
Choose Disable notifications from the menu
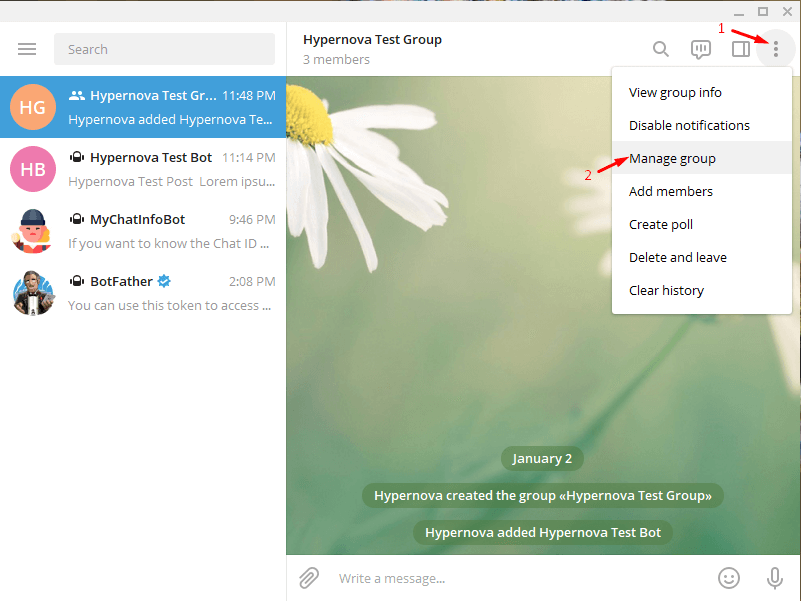(689, 126)
